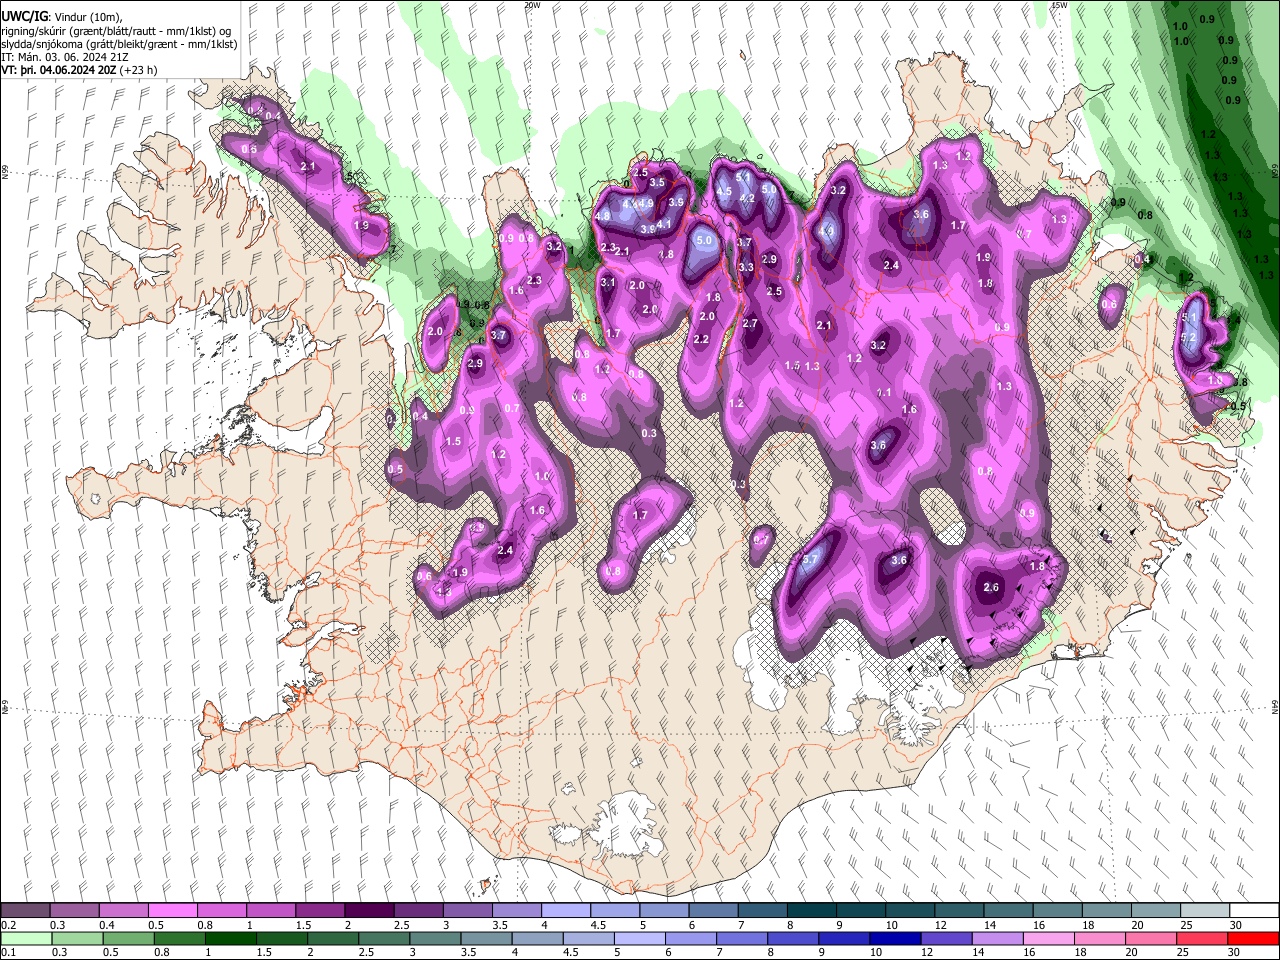Click the '5.7' precipitation value on the map
The image size is (1280, 960).
click(x=811, y=559)
